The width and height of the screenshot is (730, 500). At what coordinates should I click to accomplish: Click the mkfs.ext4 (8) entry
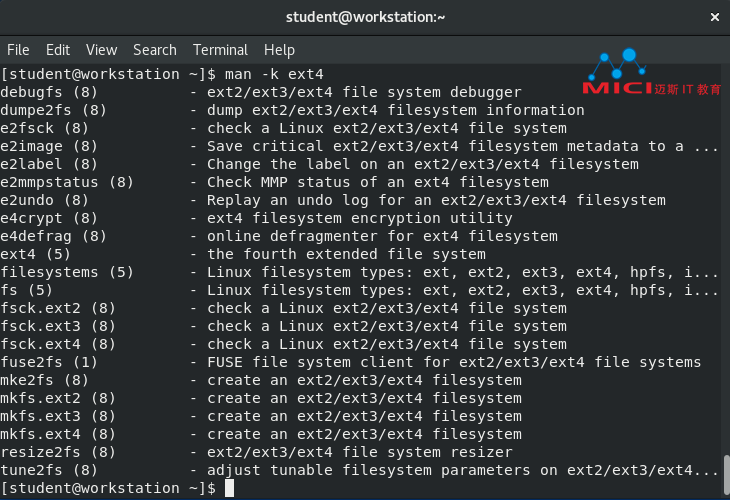(58, 434)
